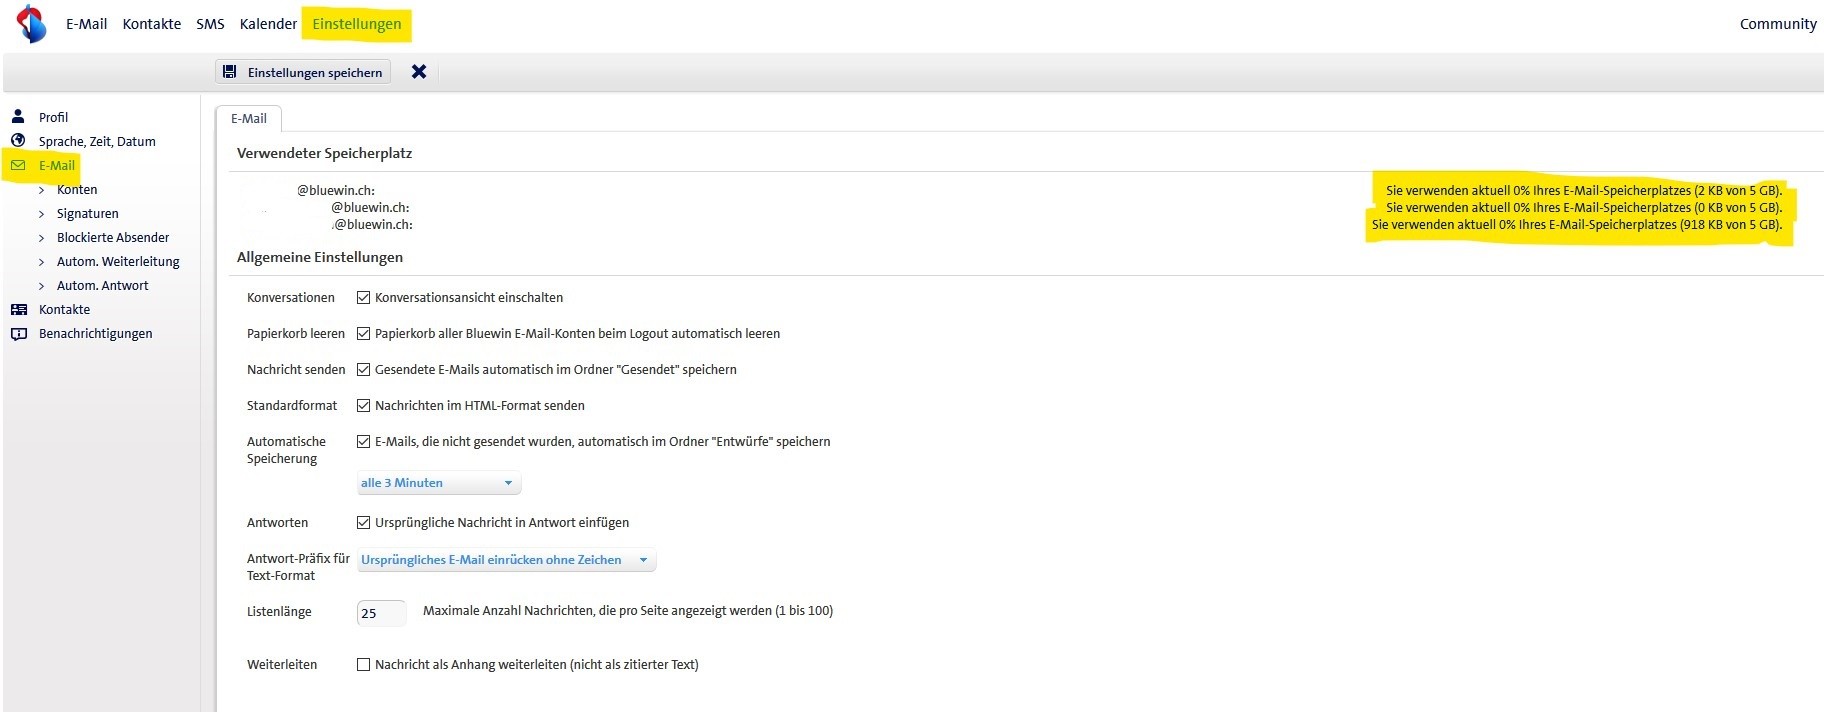Click the Swisscom logo icon

(31, 24)
